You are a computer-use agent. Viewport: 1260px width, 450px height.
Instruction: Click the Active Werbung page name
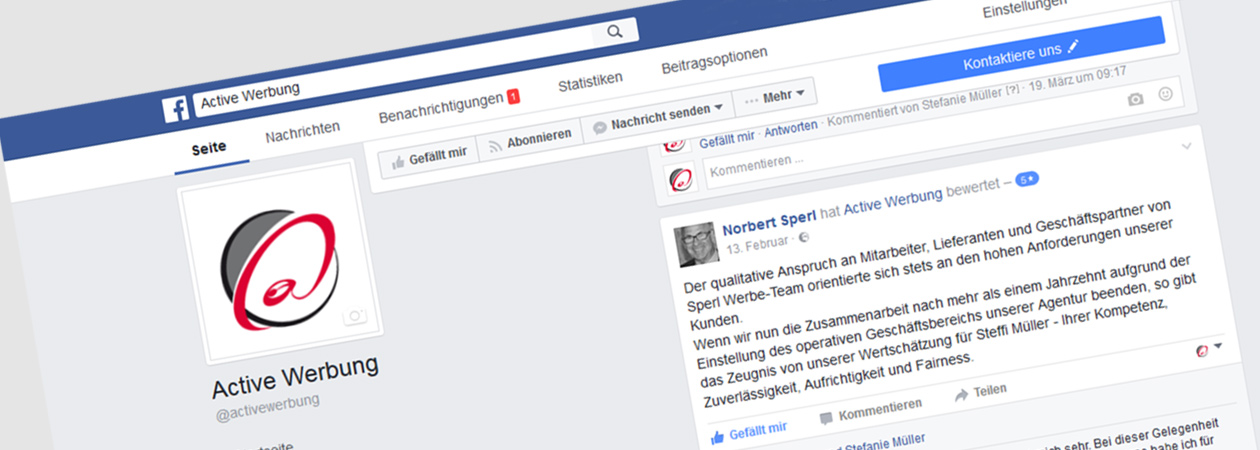point(296,378)
